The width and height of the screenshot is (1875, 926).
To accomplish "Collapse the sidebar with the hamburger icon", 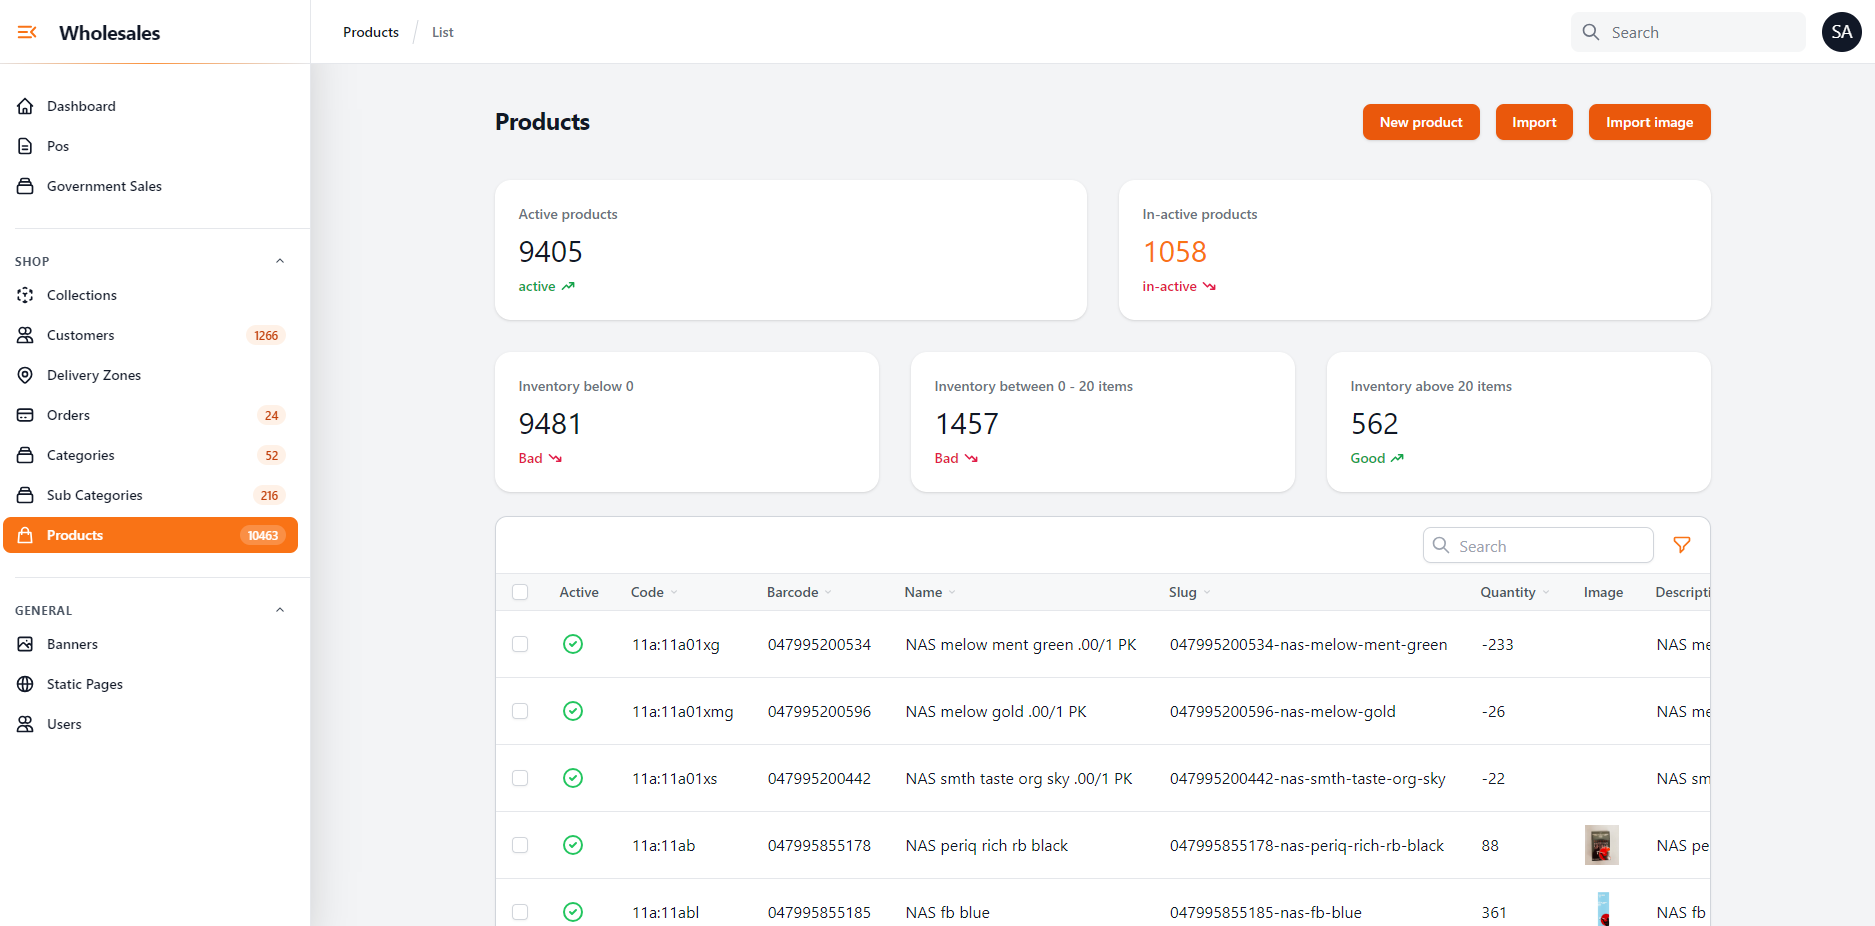I will click(27, 33).
